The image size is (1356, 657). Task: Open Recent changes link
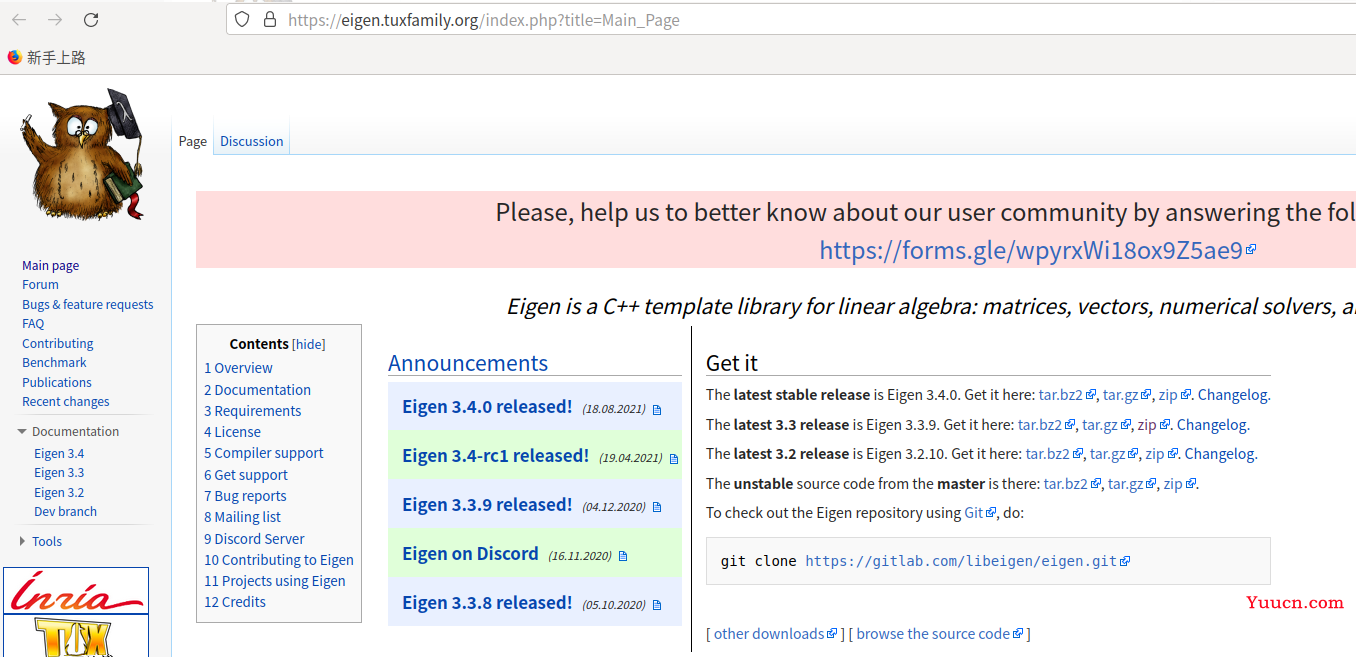pyautogui.click(x=66, y=401)
